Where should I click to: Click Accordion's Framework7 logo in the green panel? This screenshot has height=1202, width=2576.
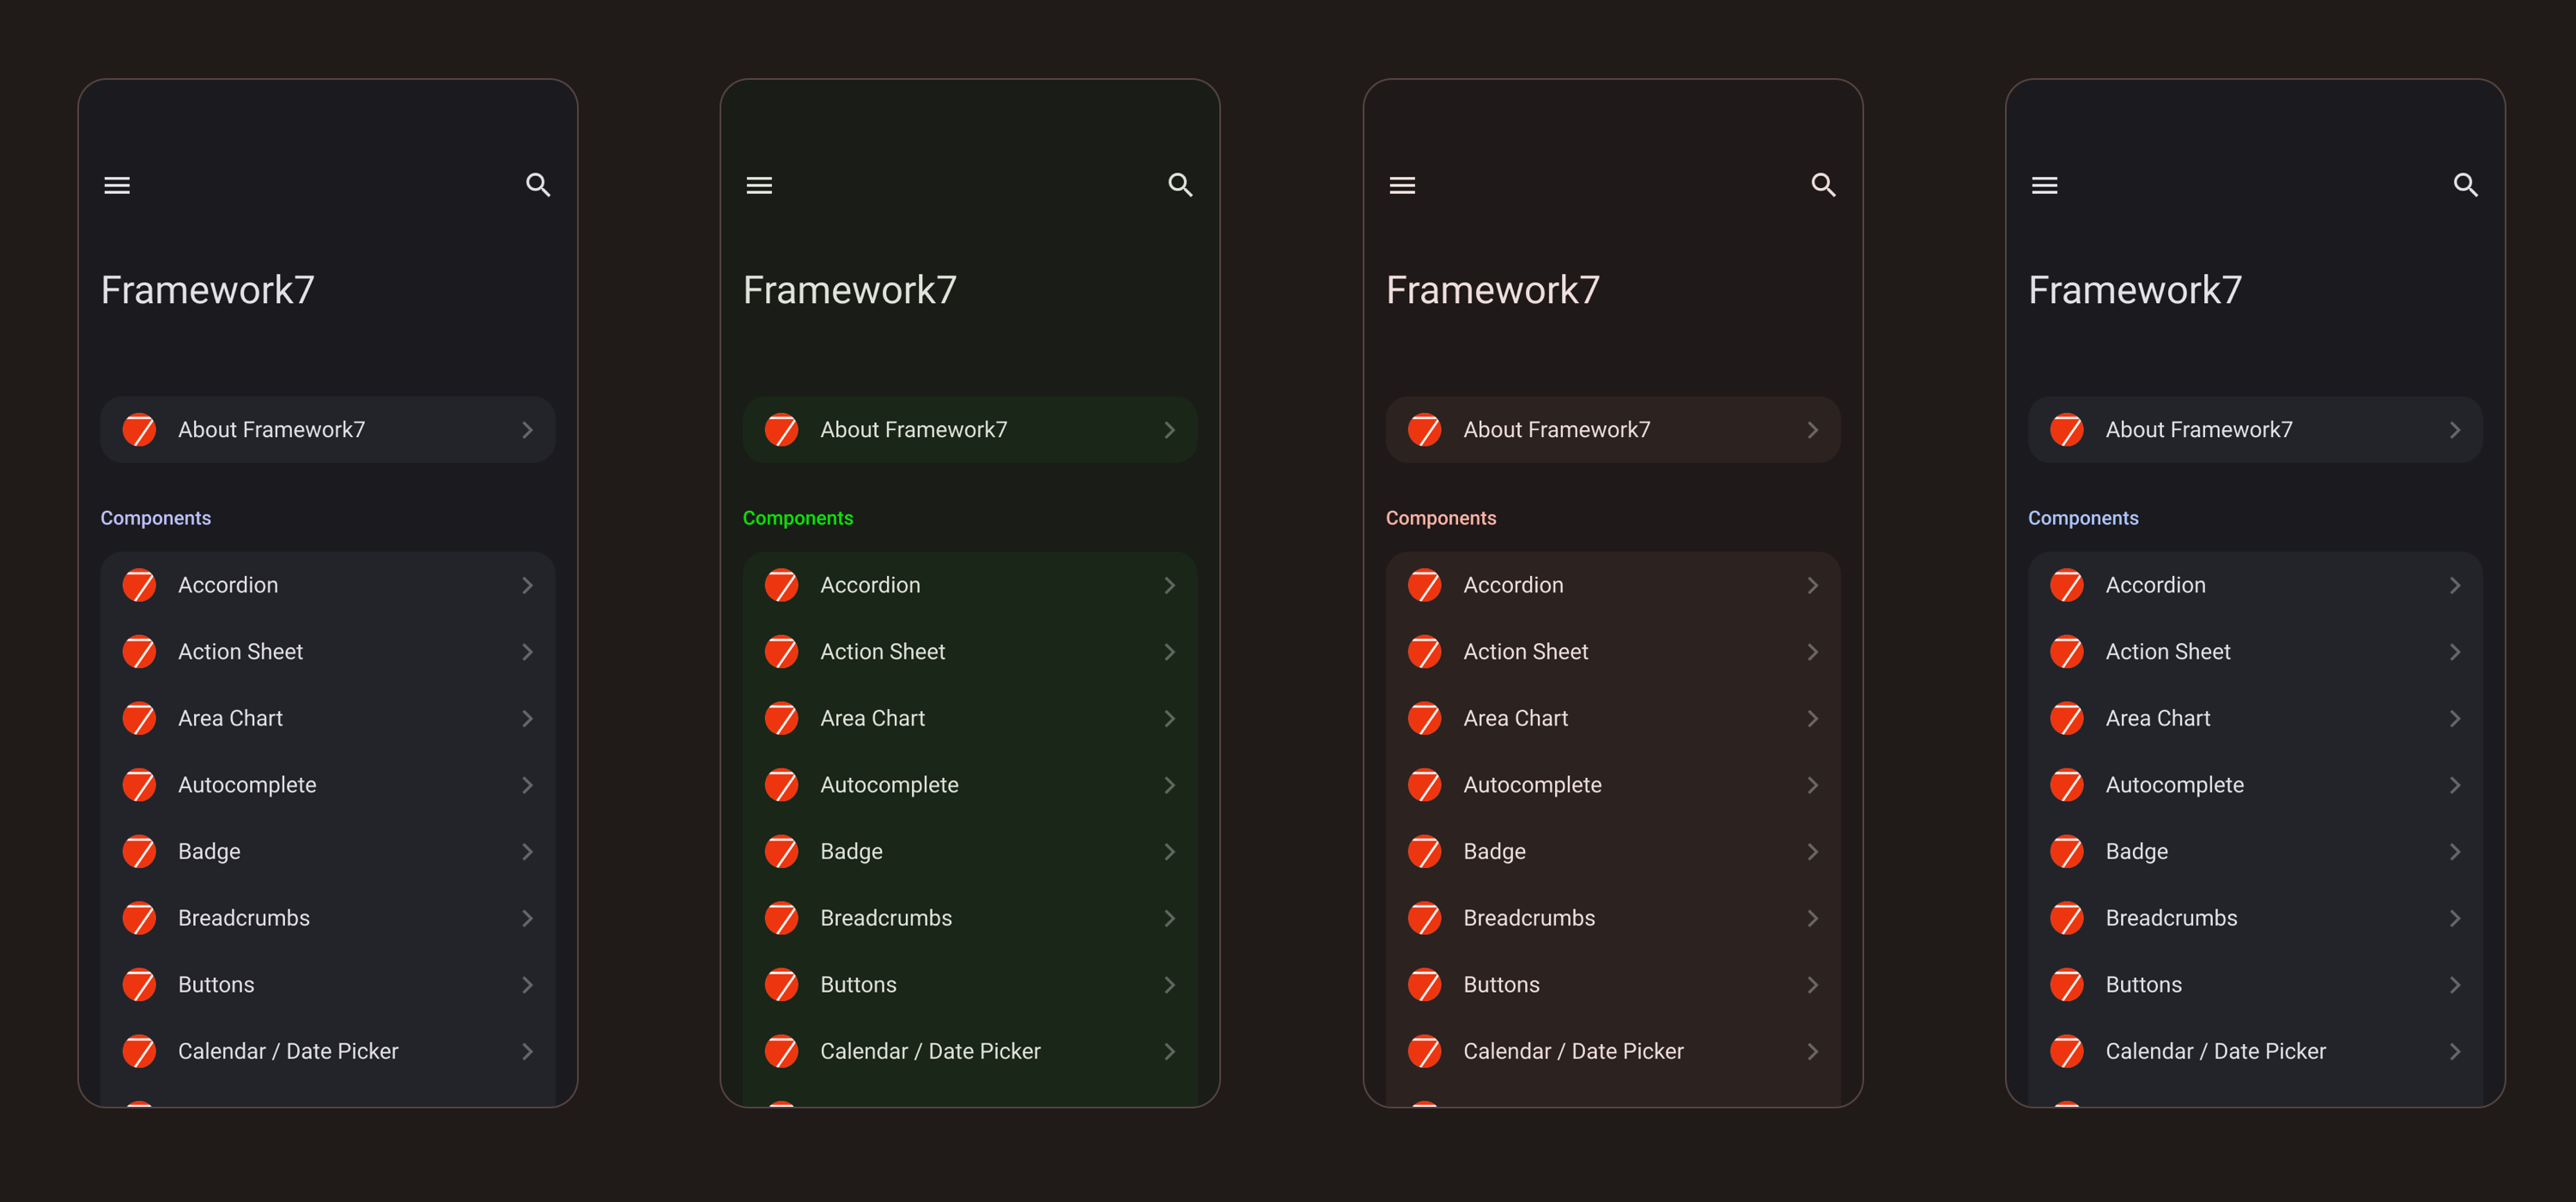[x=781, y=585]
